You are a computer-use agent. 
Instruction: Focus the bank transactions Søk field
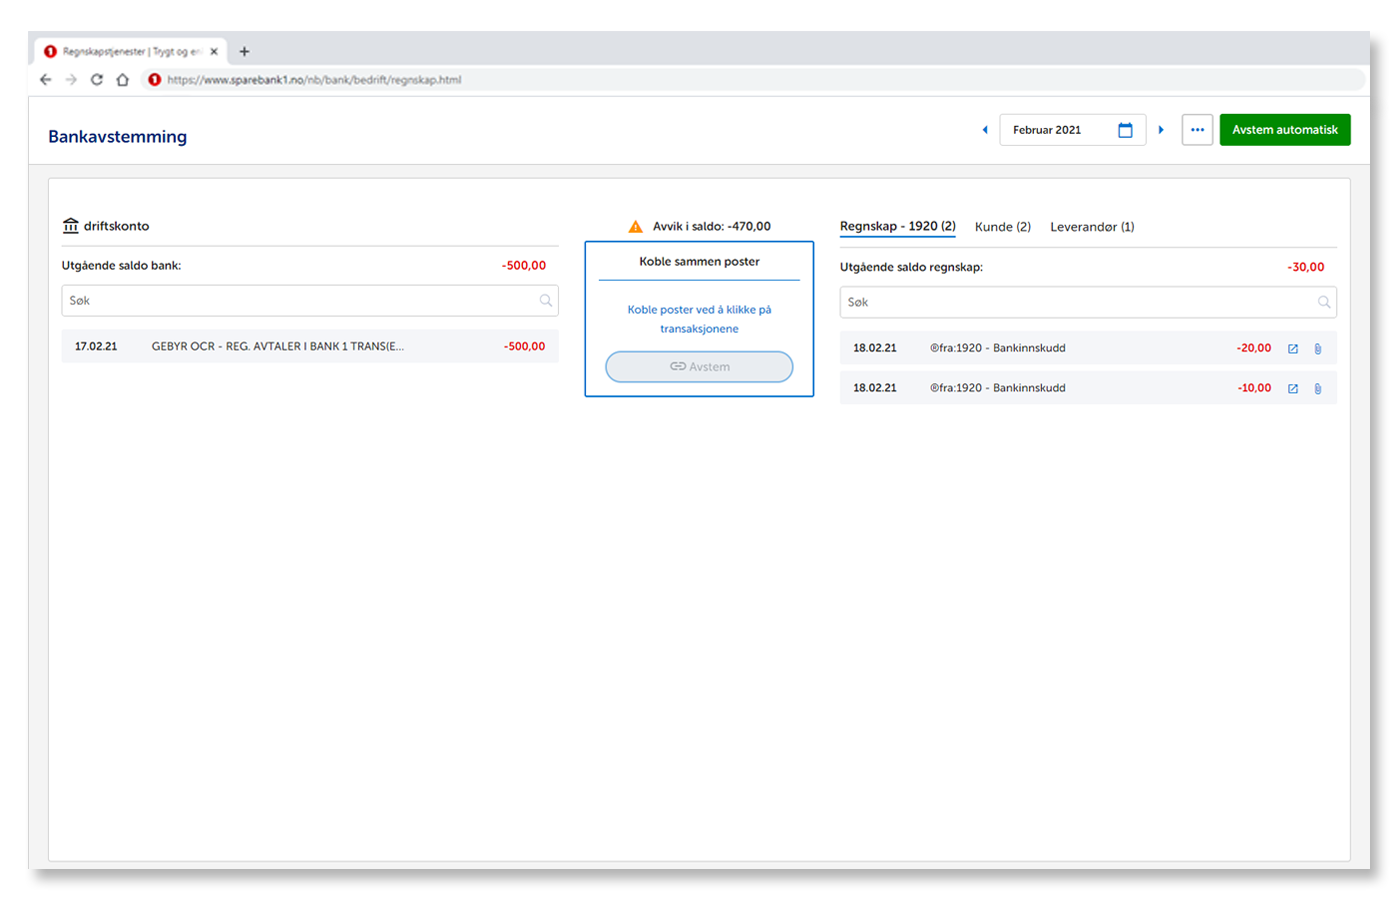click(300, 301)
